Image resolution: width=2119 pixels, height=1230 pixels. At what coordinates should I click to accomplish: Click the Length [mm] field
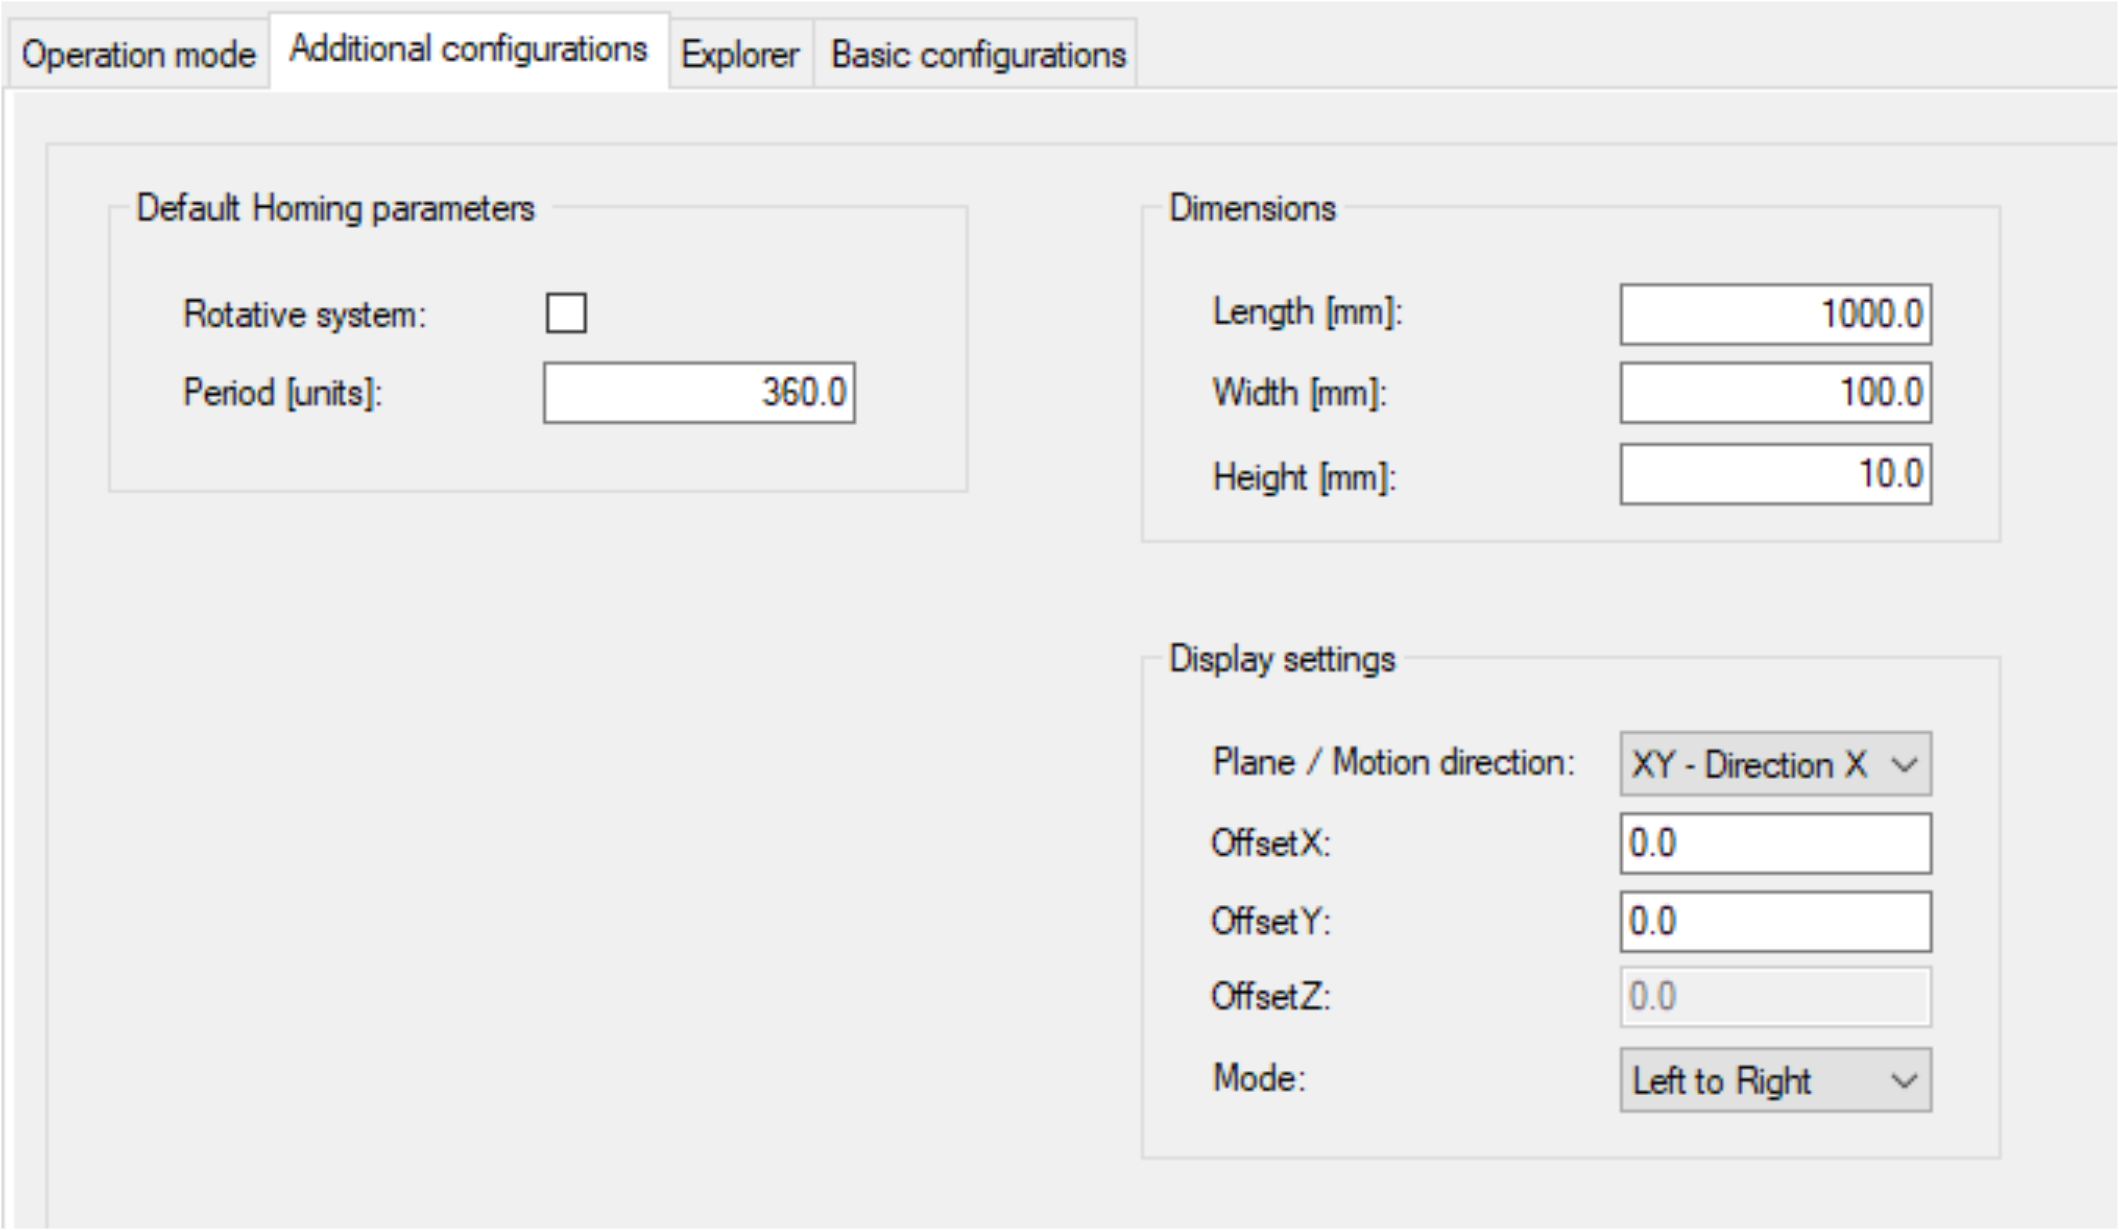[x=1775, y=314]
